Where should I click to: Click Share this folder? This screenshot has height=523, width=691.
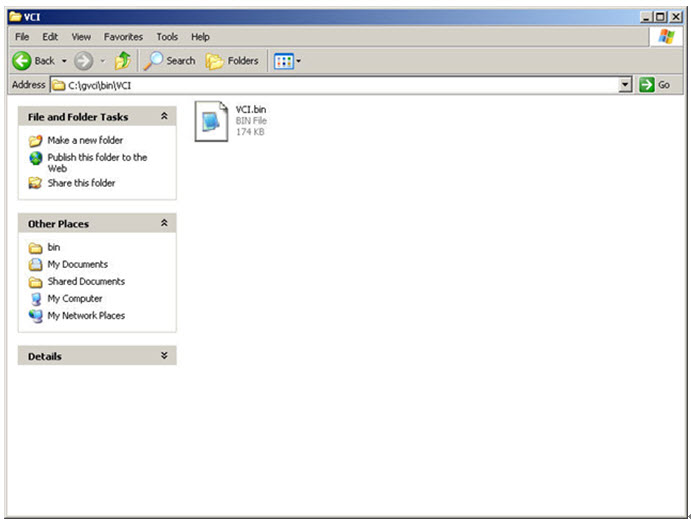(x=81, y=183)
